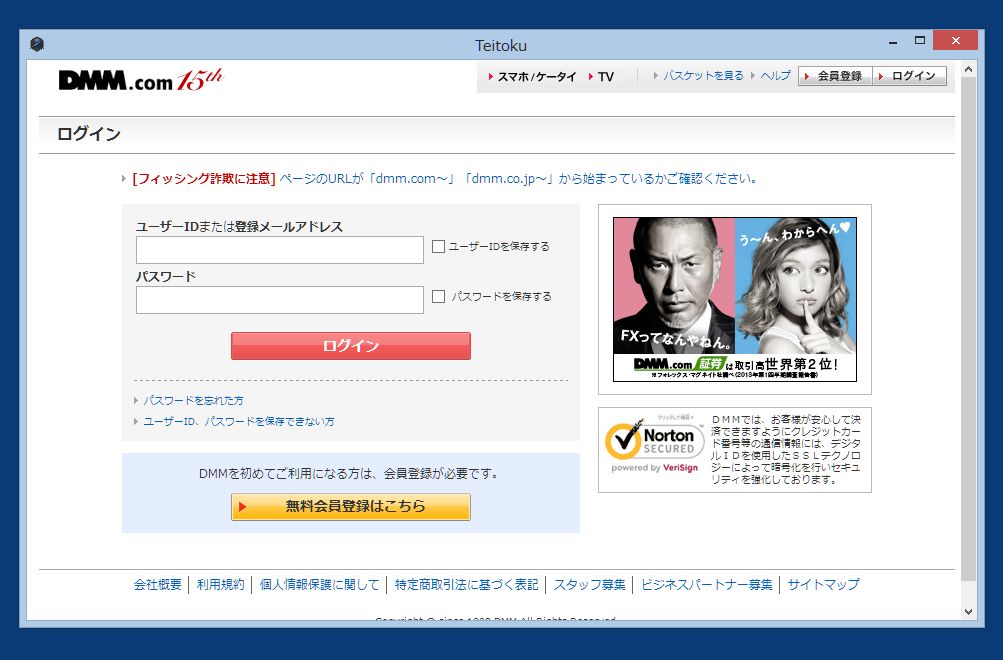Open スタッフ募集 footer link

pos(589,585)
